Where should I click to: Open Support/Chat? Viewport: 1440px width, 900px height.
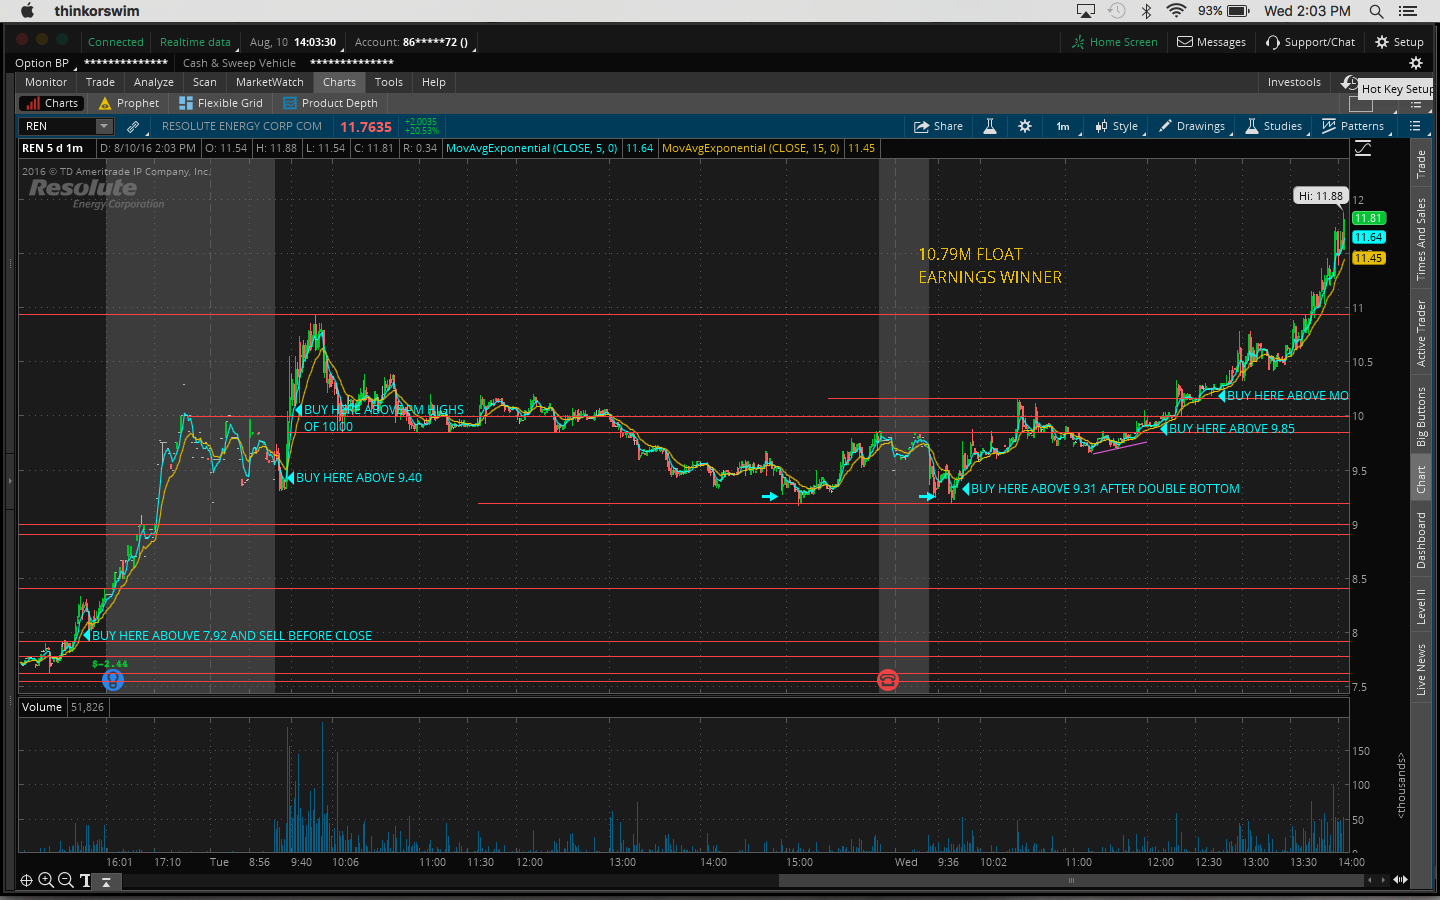click(x=1310, y=42)
